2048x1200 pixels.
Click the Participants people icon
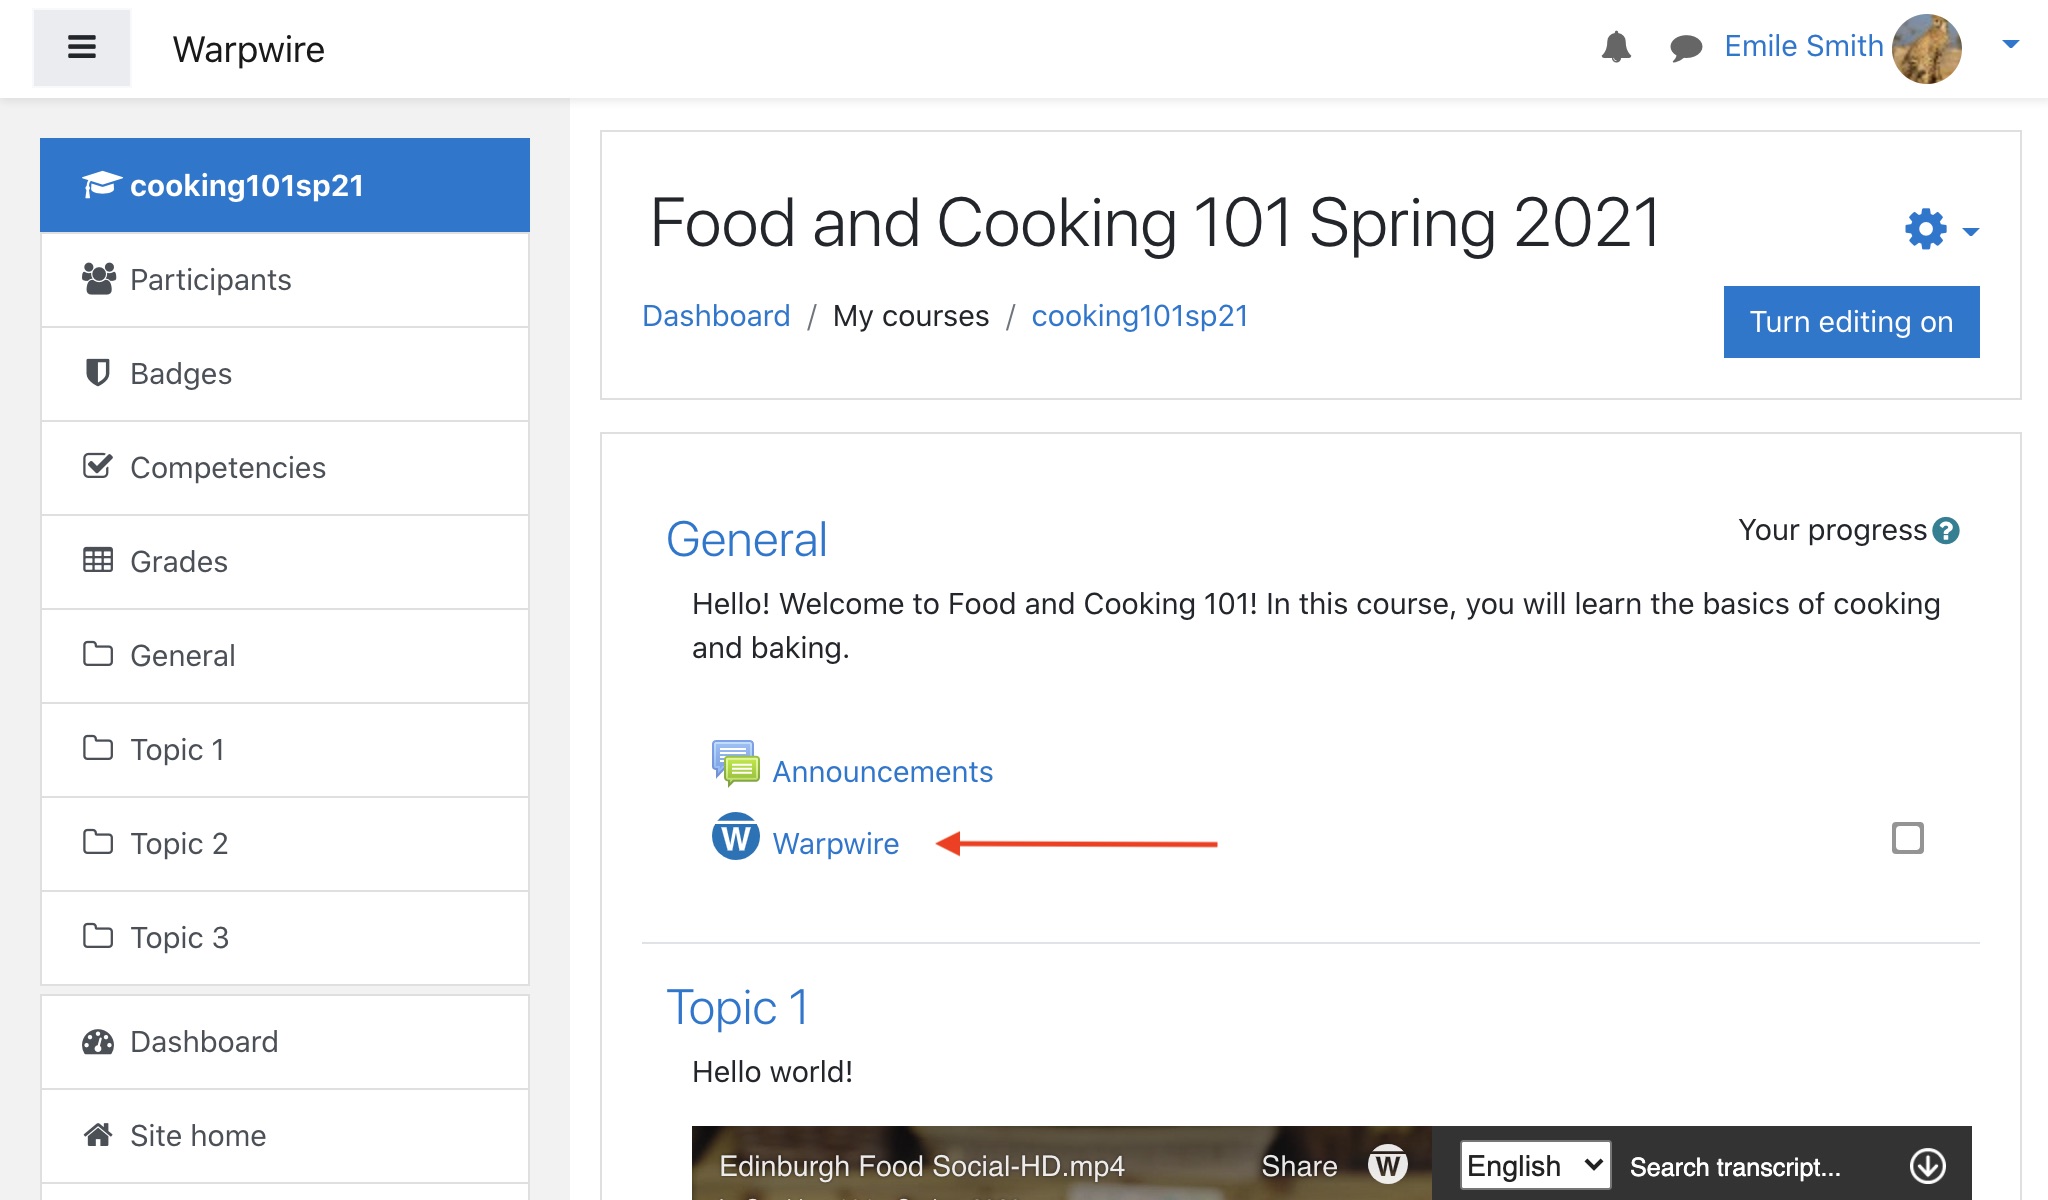coord(98,279)
